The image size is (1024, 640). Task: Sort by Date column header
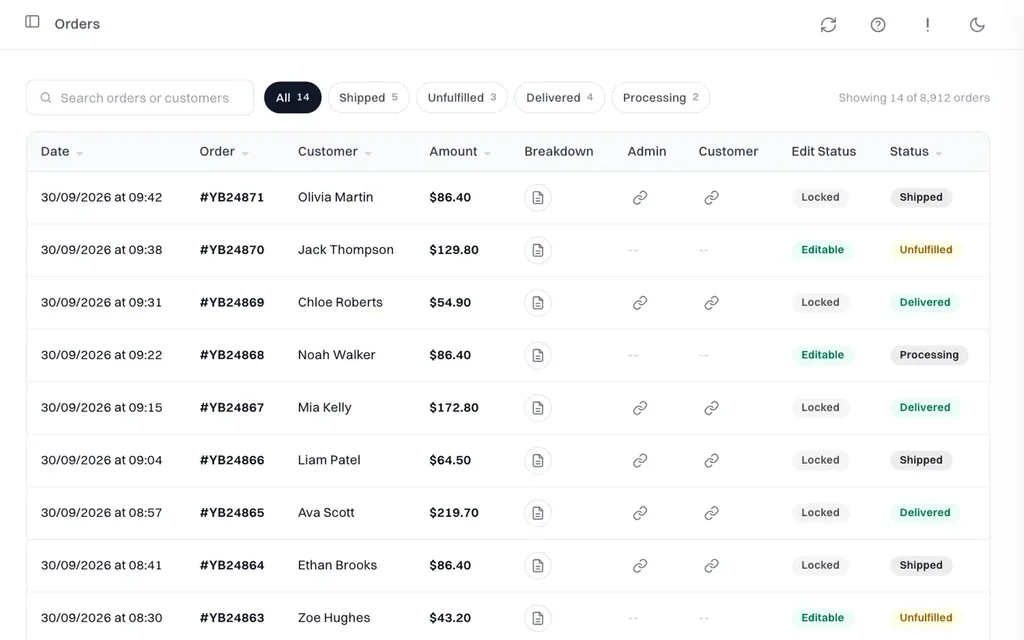pyautogui.click(x=61, y=152)
